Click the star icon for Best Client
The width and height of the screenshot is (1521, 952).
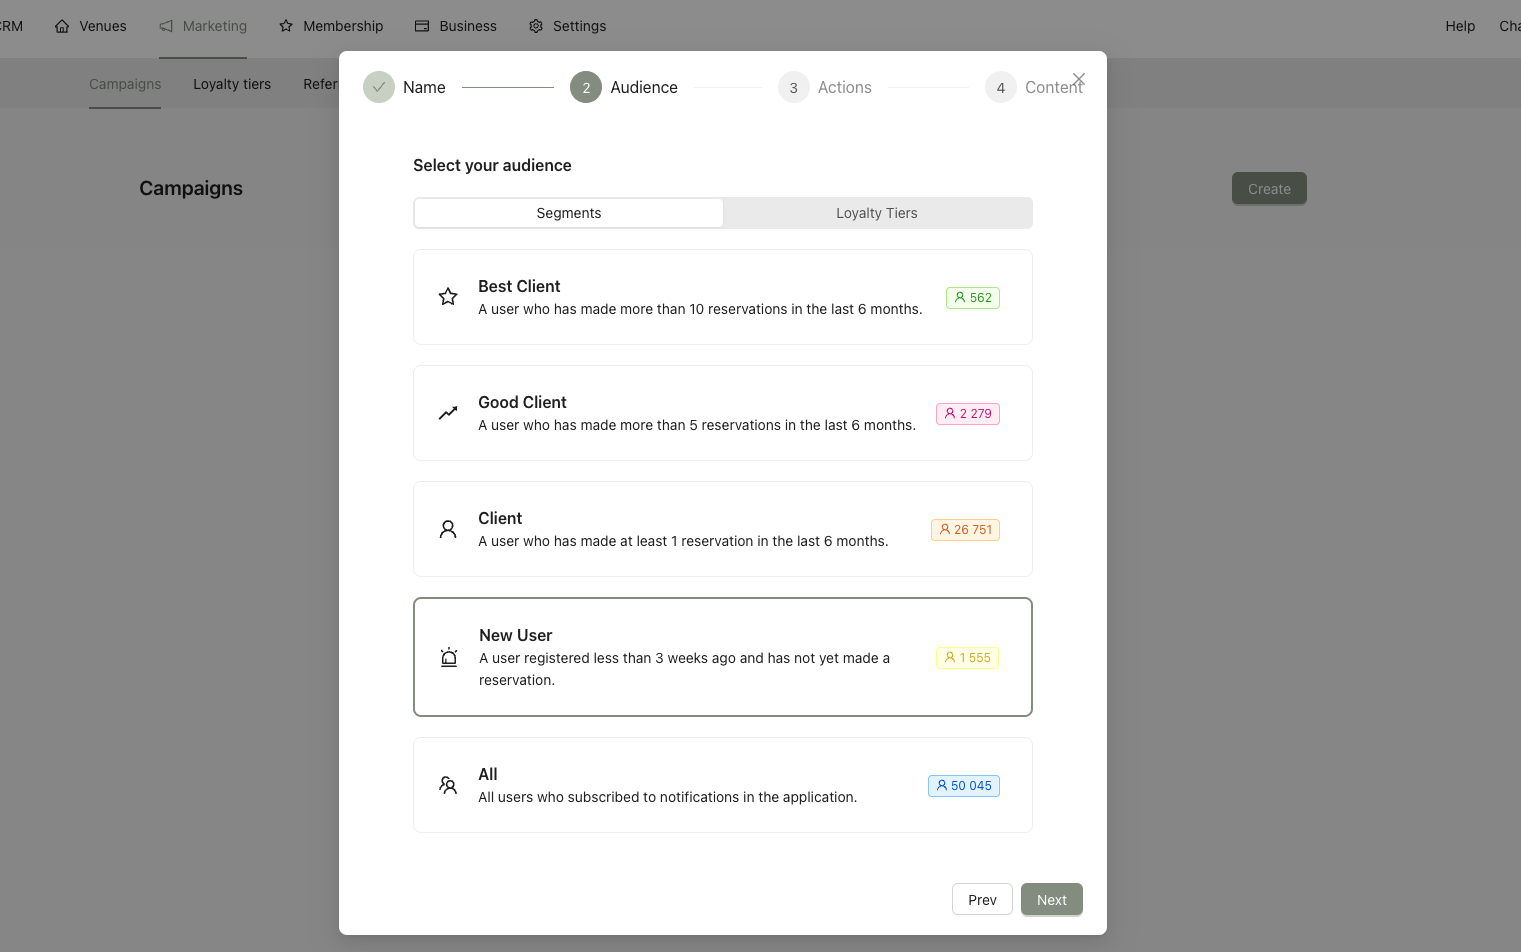tap(448, 297)
